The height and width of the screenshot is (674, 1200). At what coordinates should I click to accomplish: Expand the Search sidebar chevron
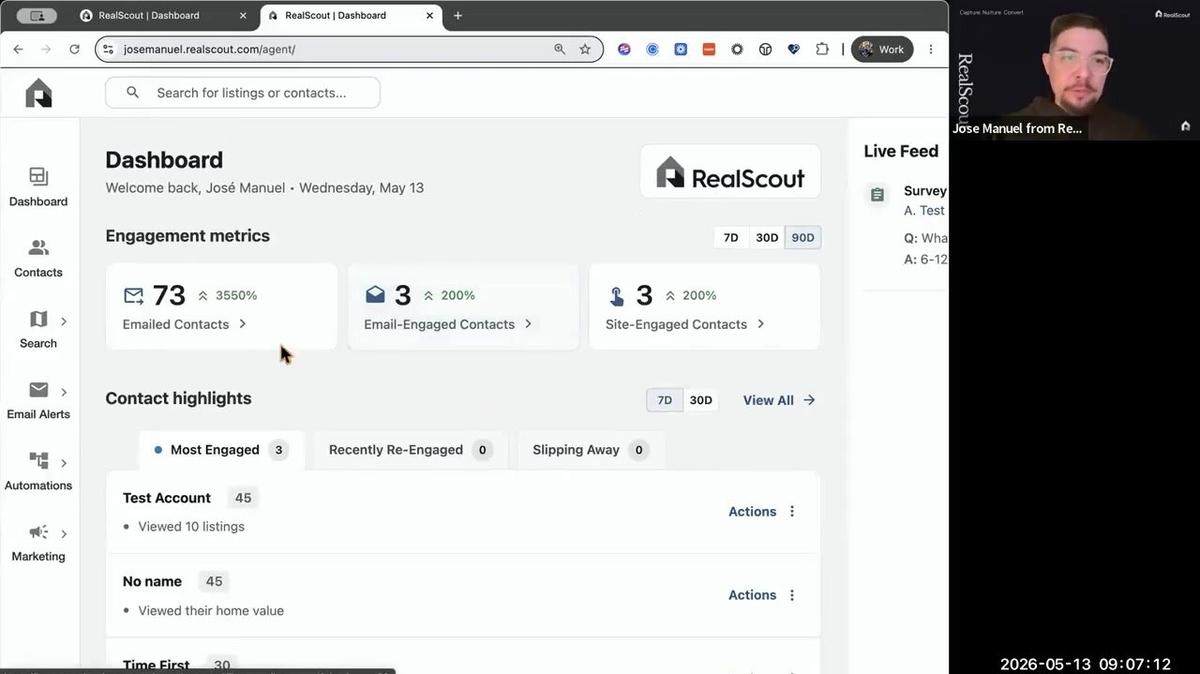coord(64,321)
